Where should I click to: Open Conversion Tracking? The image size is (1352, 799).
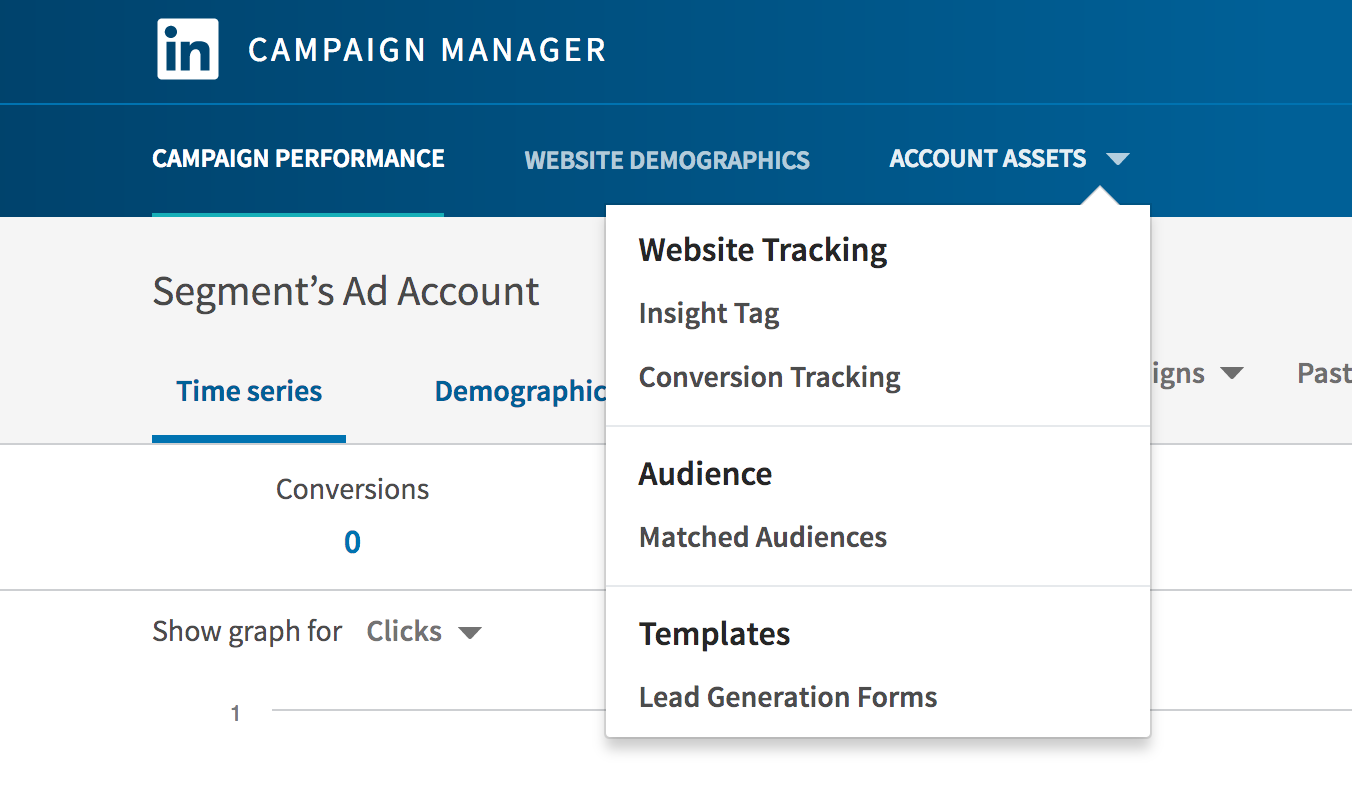(x=769, y=377)
